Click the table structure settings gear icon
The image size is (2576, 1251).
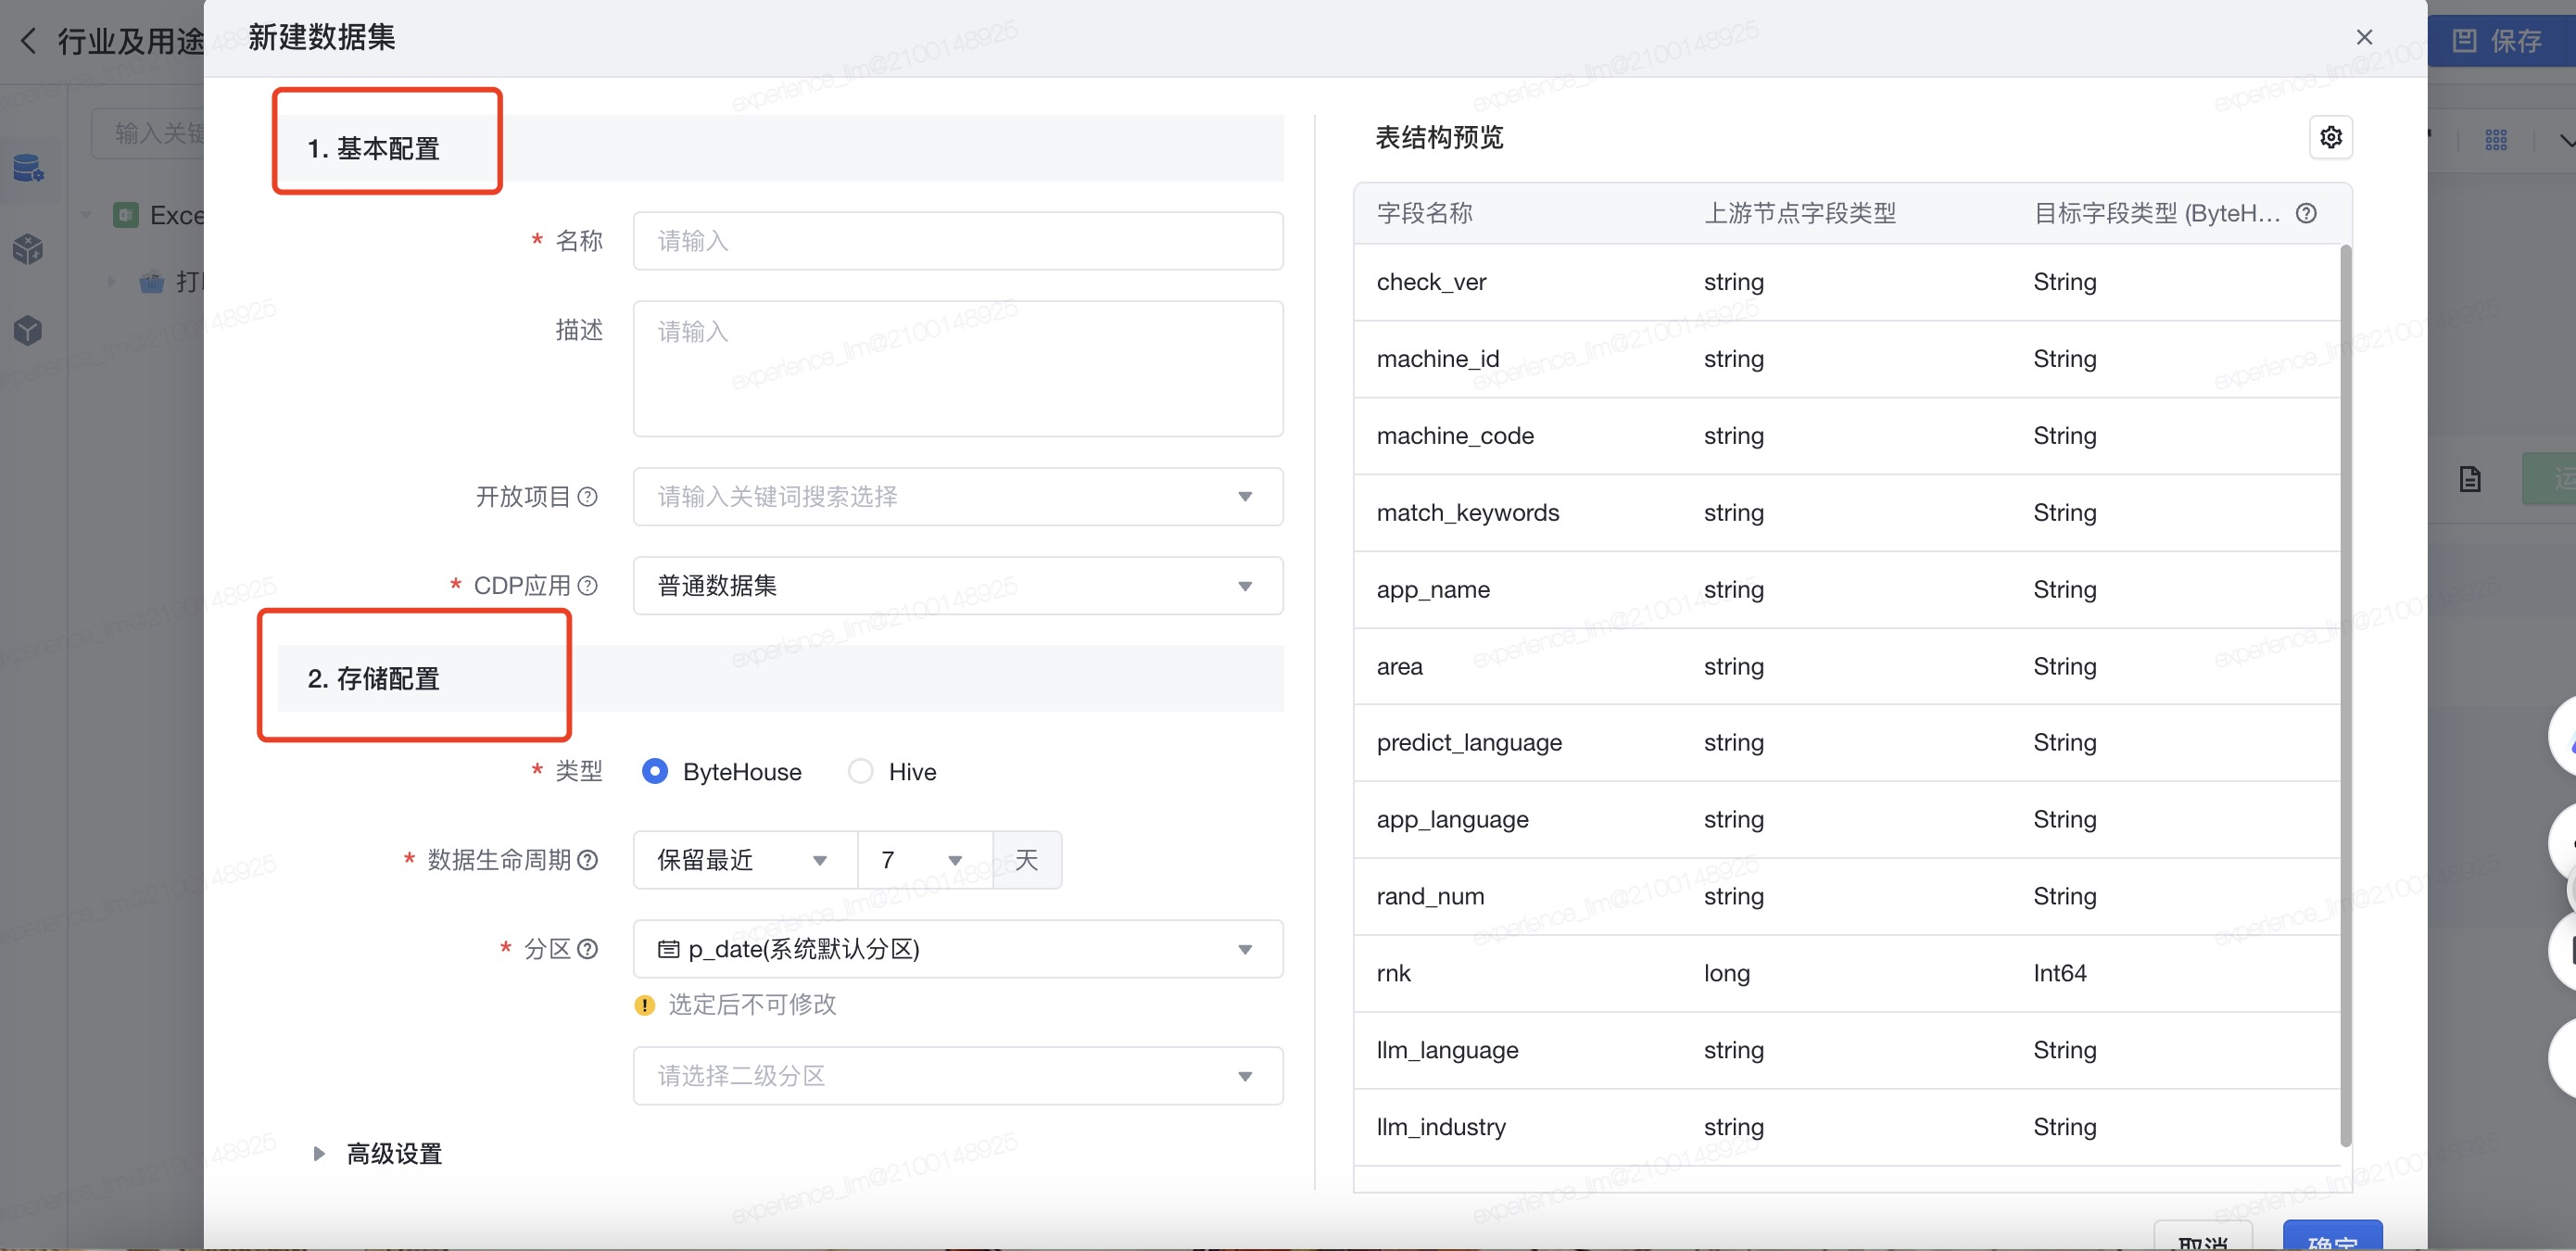[x=2330, y=137]
